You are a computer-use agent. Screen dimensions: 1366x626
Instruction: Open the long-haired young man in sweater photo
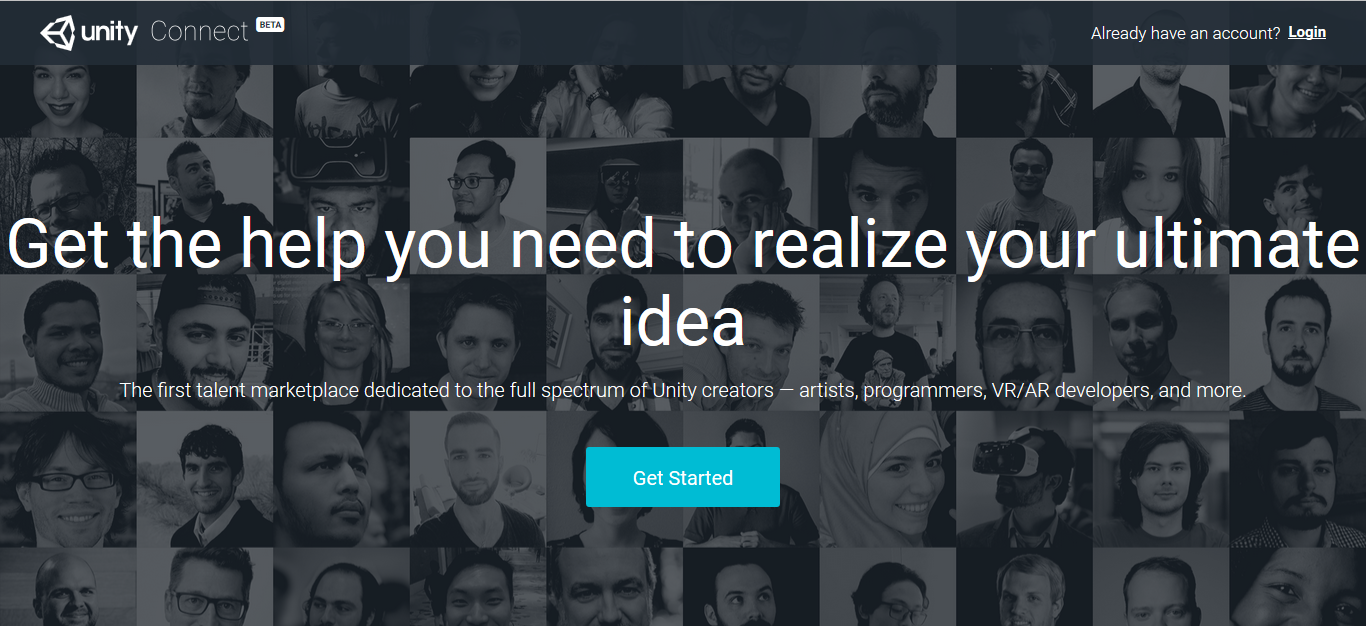point(1161,479)
